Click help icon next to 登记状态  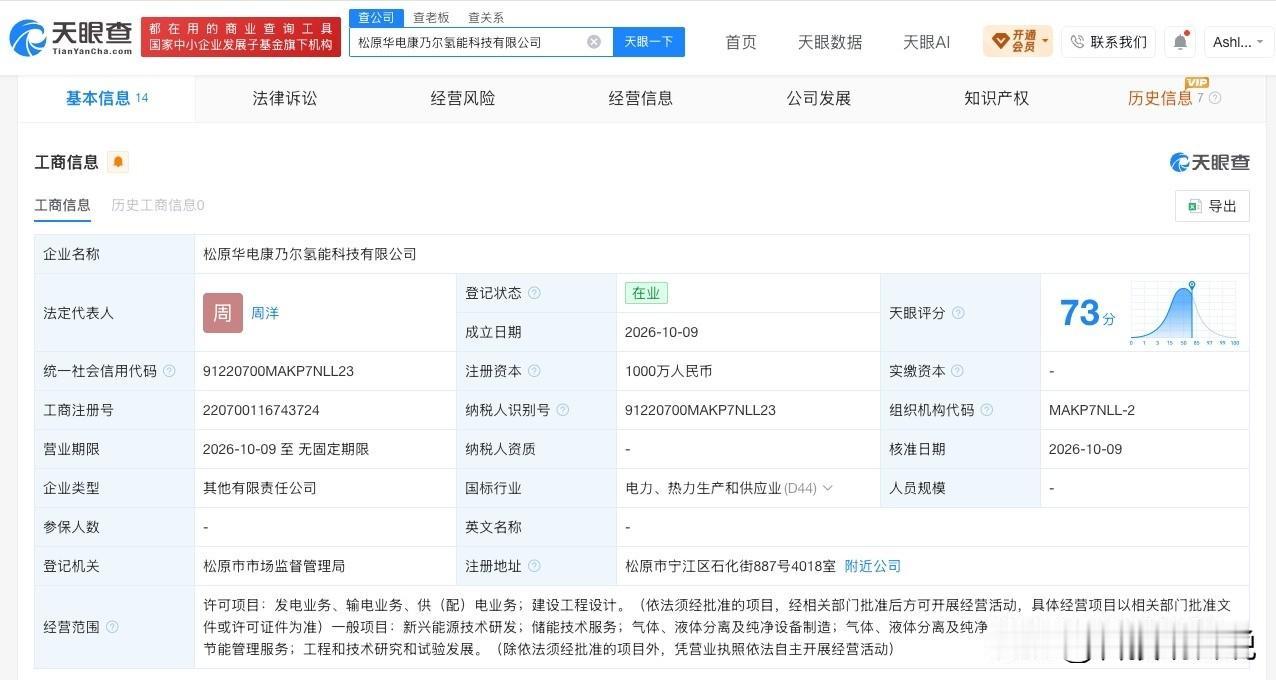(534, 293)
